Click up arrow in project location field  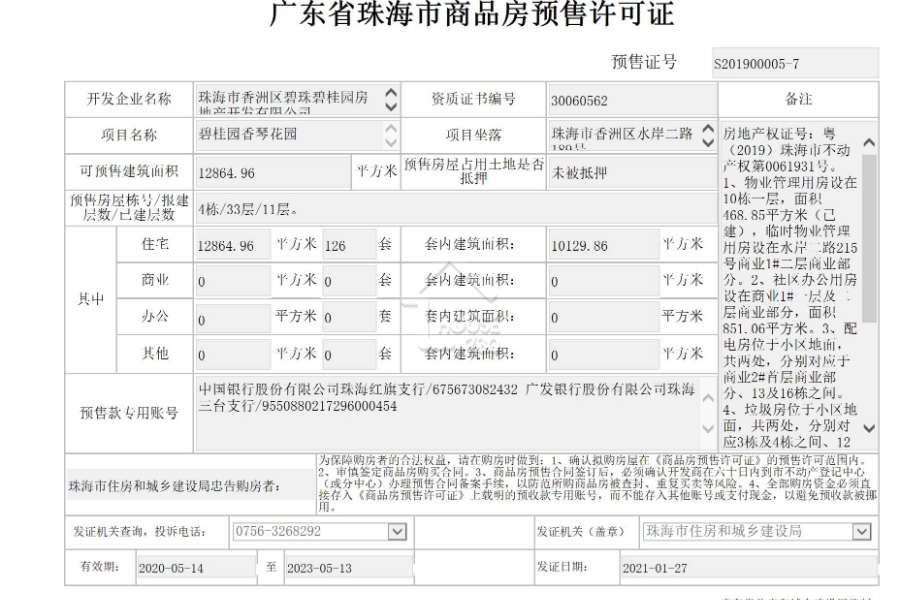pyautogui.click(x=709, y=128)
